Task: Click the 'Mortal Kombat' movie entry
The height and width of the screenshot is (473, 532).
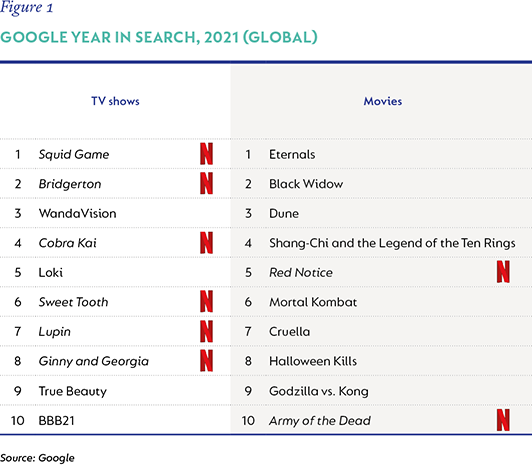Action: pos(313,302)
